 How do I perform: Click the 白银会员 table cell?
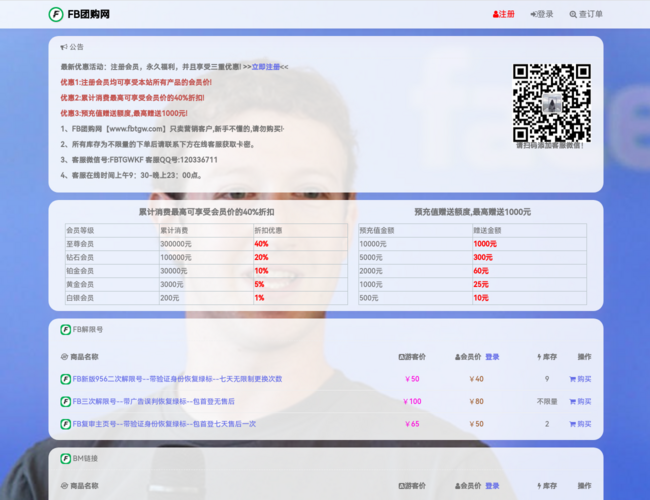coord(112,298)
